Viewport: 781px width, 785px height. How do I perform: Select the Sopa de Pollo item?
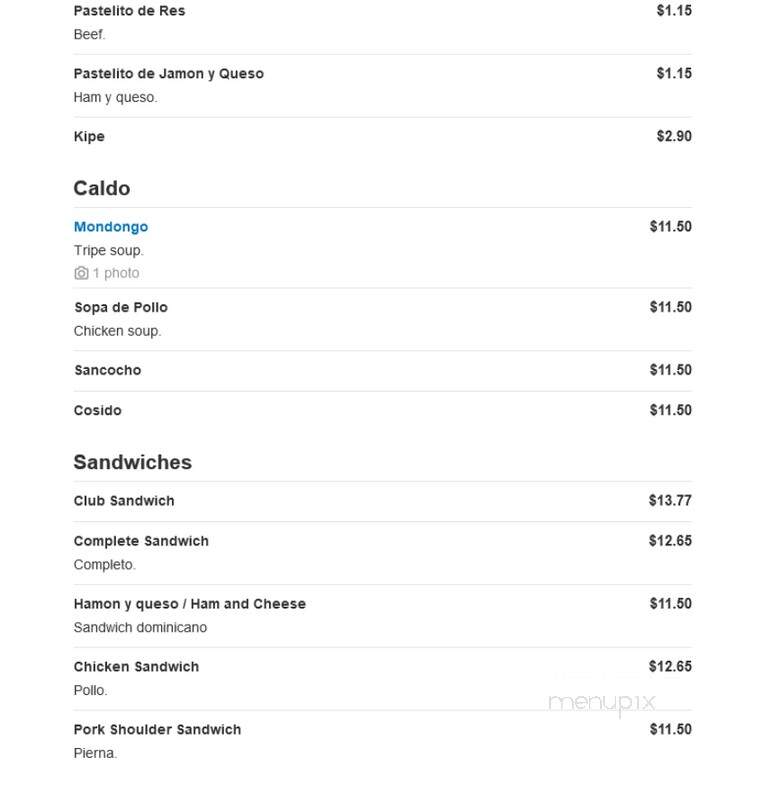pyautogui.click(x=121, y=307)
